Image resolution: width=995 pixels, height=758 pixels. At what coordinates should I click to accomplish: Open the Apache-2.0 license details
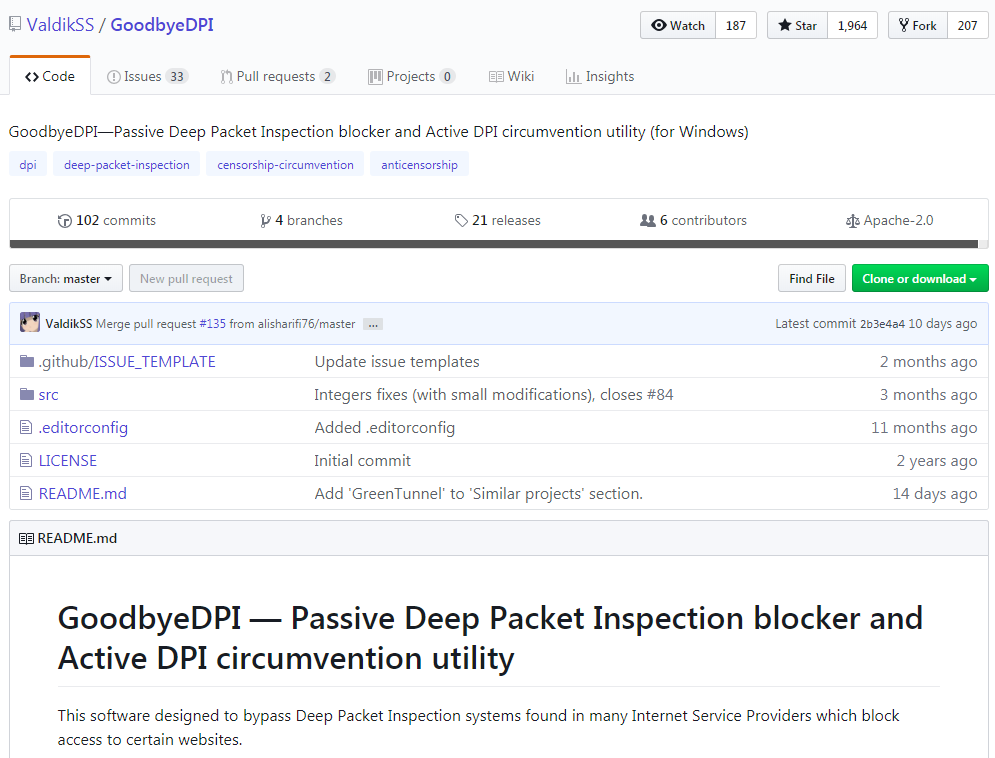(889, 220)
